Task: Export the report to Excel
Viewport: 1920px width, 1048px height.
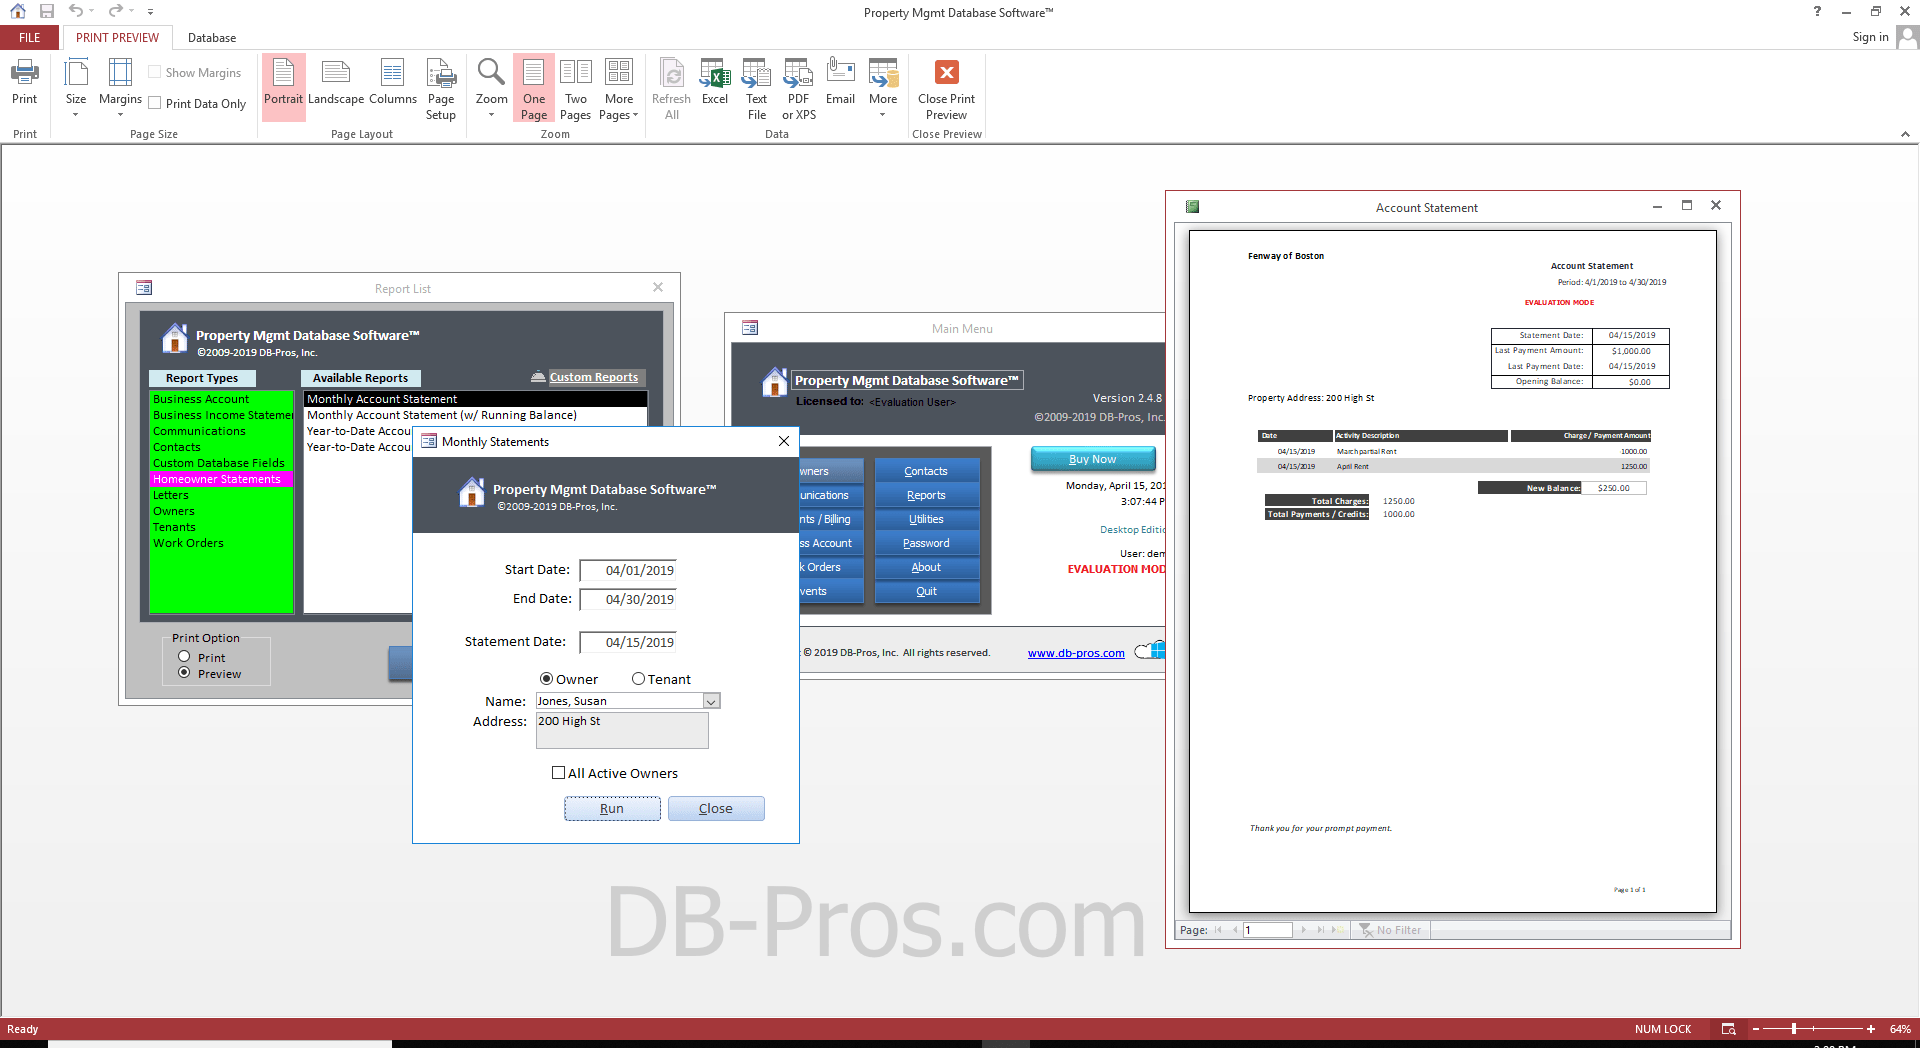Action: pos(714,86)
